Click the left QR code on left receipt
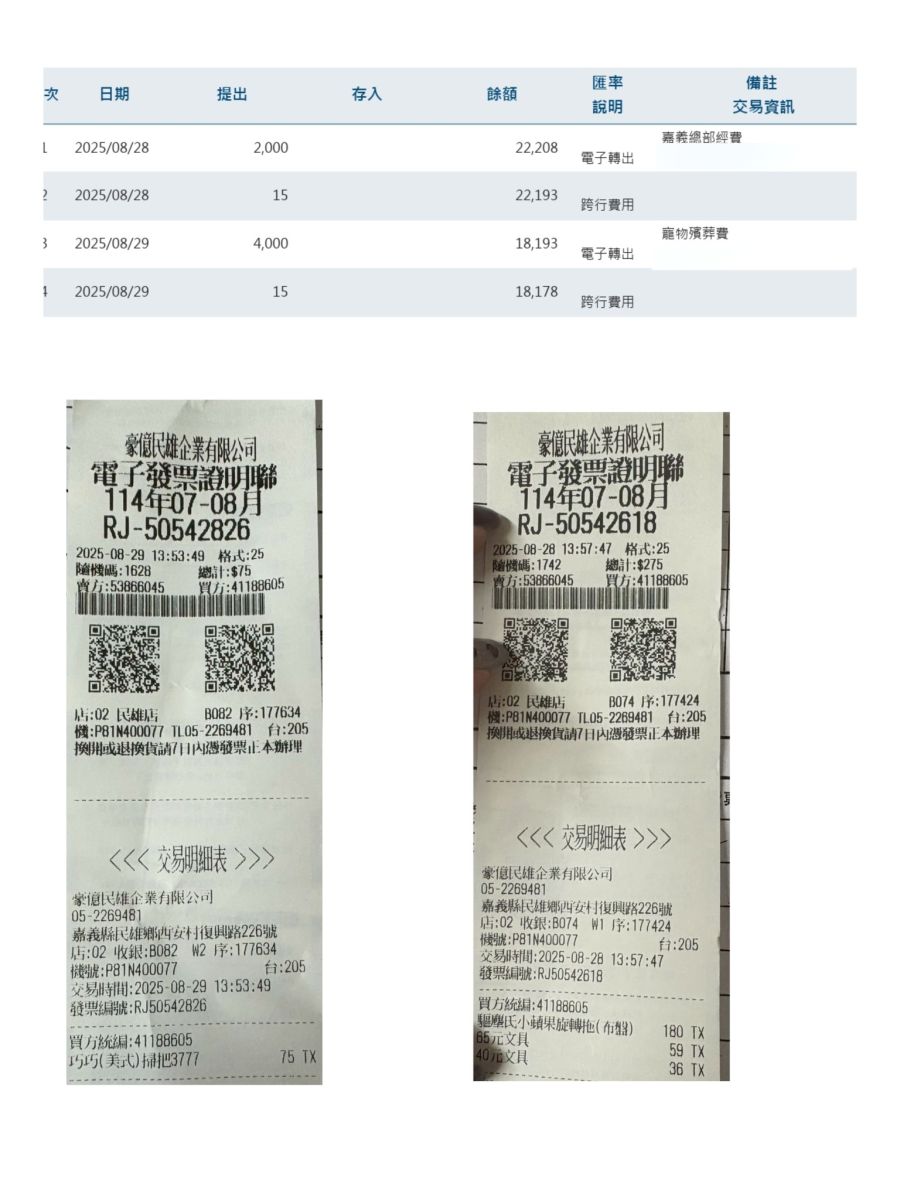900x1200 pixels. pos(124,658)
